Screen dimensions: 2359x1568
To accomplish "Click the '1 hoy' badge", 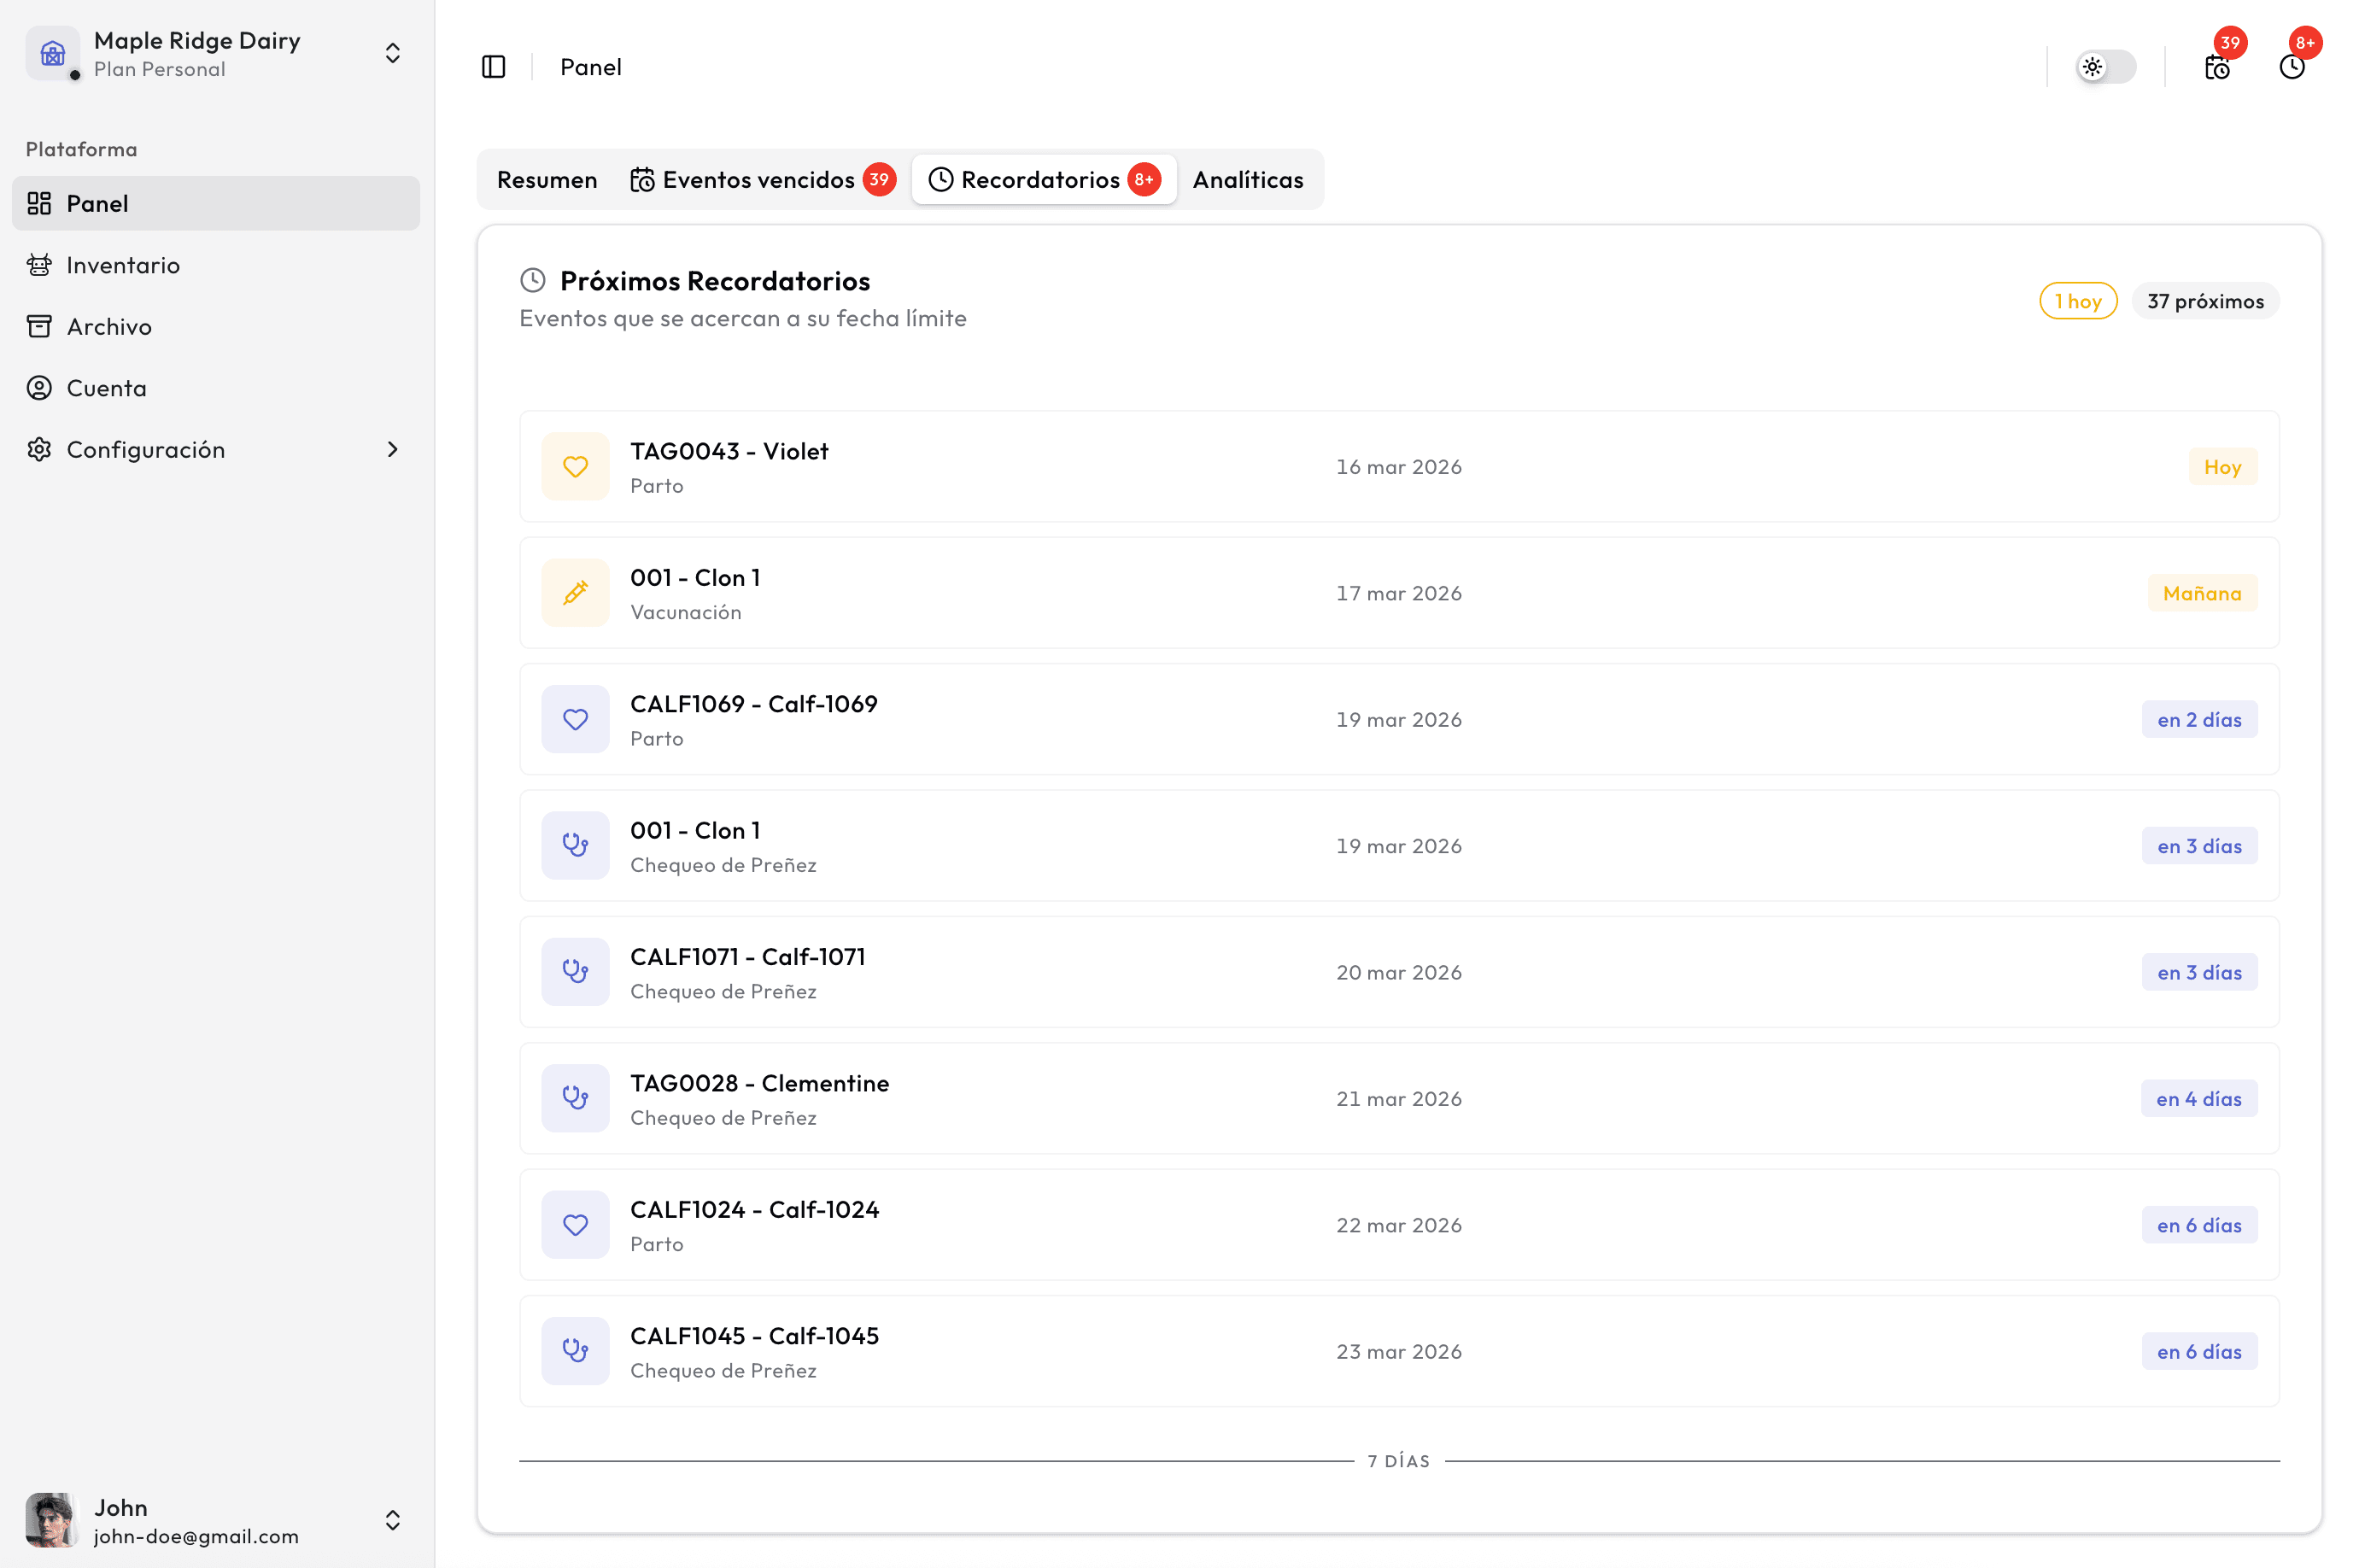I will pos(2077,301).
